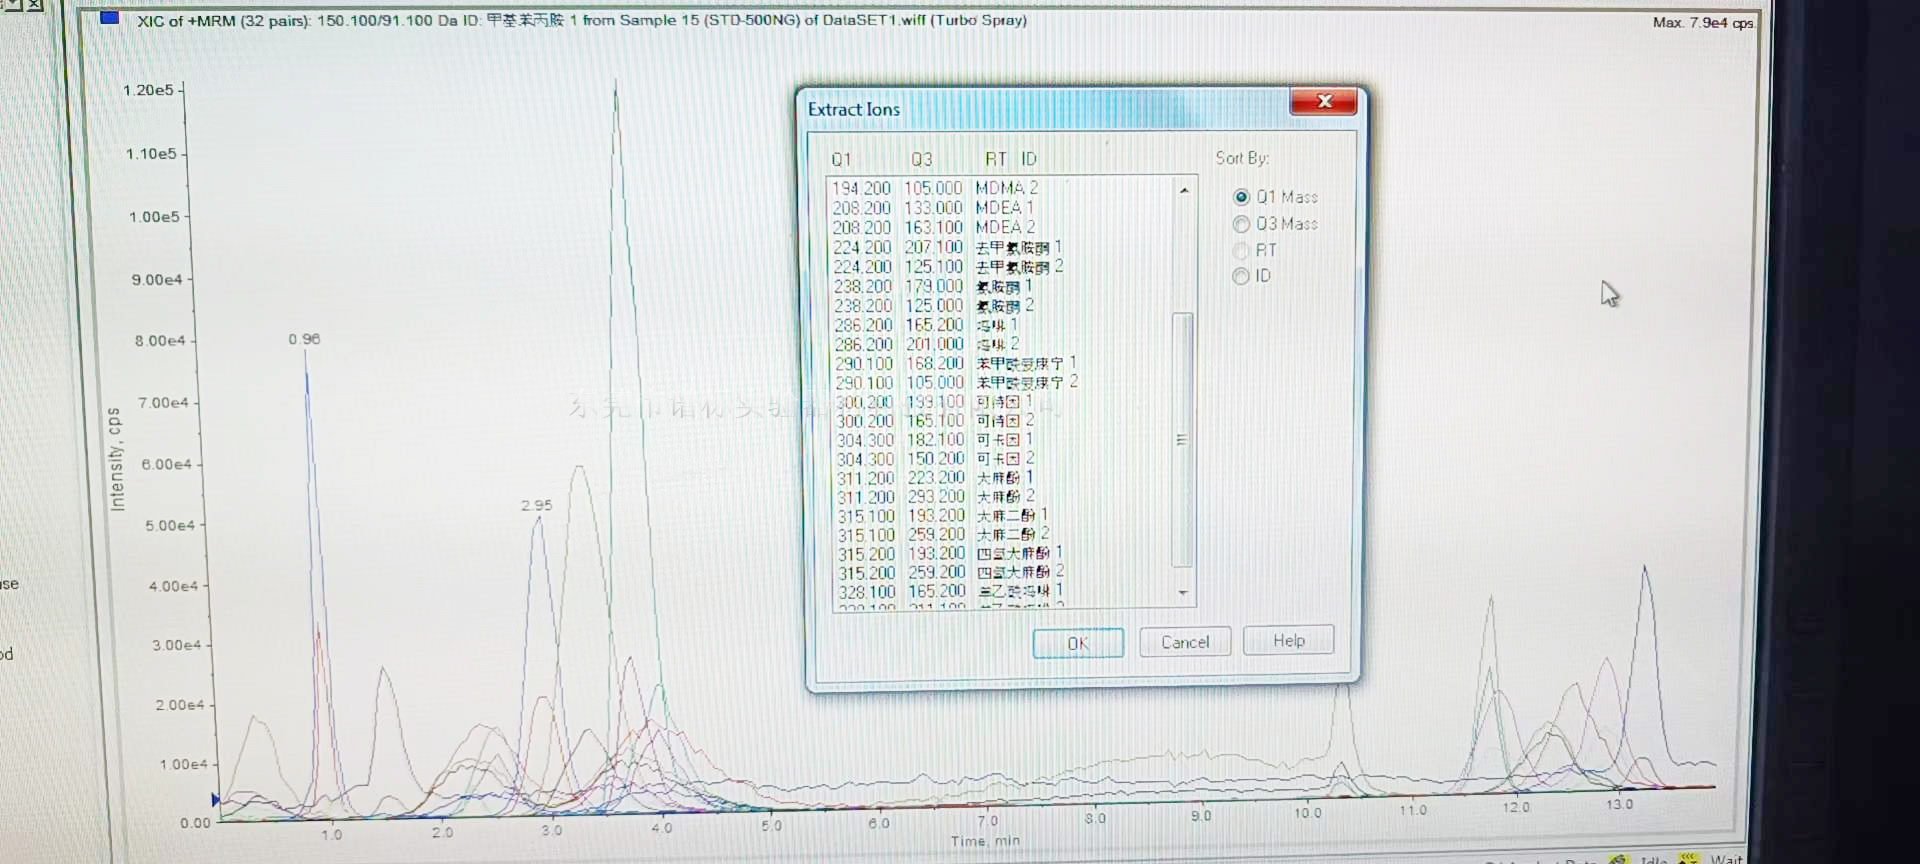Select the MDMA 2 ion pair row
This screenshot has width=1920, height=864.
pyautogui.click(x=935, y=188)
